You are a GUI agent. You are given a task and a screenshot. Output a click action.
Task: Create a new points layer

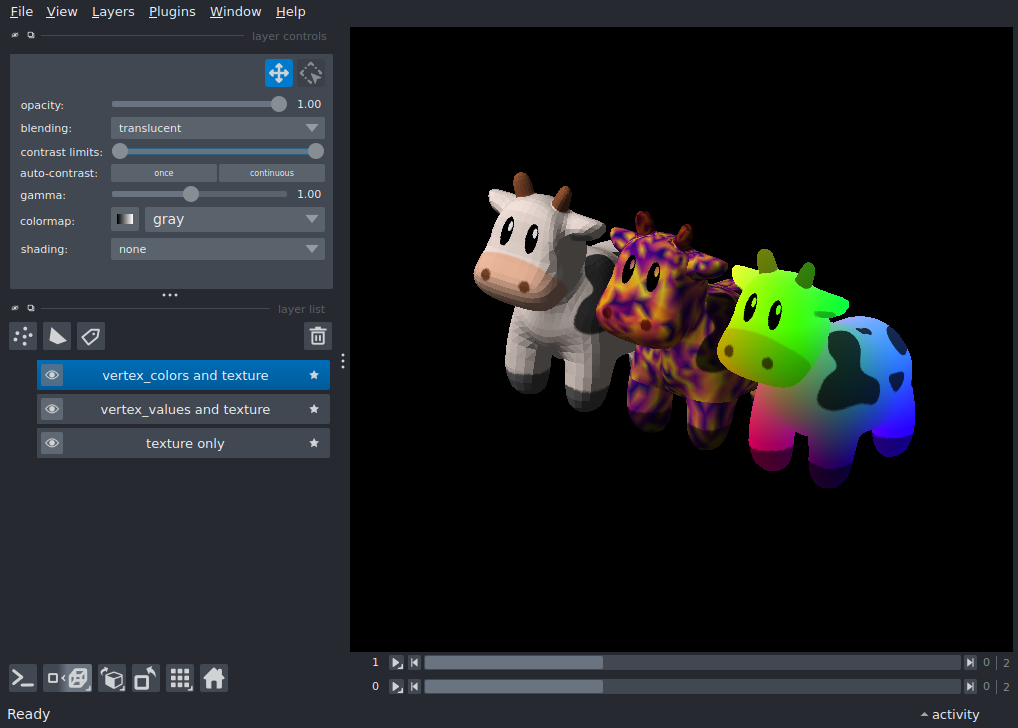pos(23,336)
